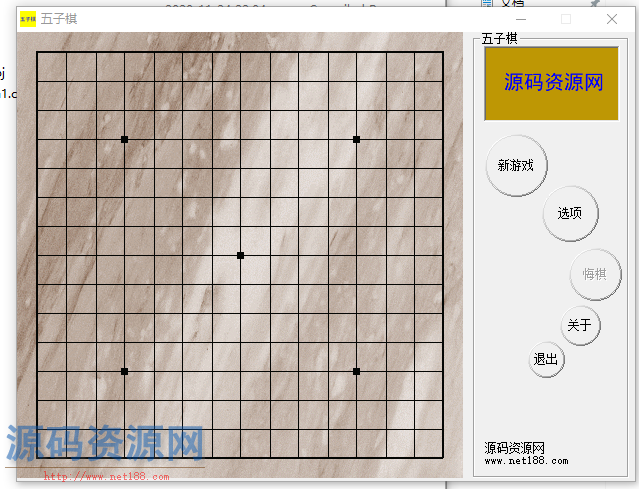Image resolution: width=639 pixels, height=489 pixels.
Task: Click the 源码资源网 gold banner
Action: click(551, 84)
